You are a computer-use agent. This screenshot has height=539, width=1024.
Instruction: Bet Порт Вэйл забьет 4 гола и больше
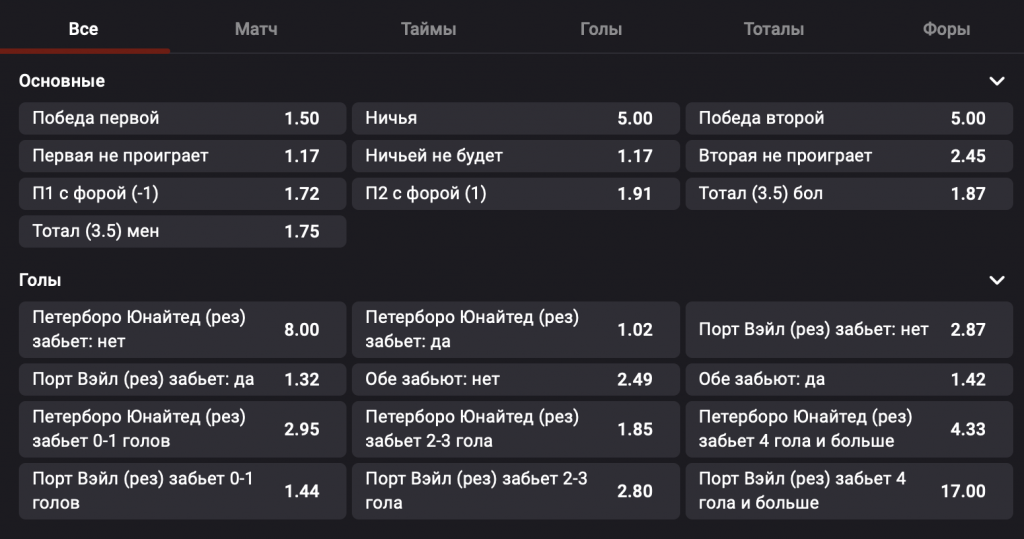pos(848,491)
